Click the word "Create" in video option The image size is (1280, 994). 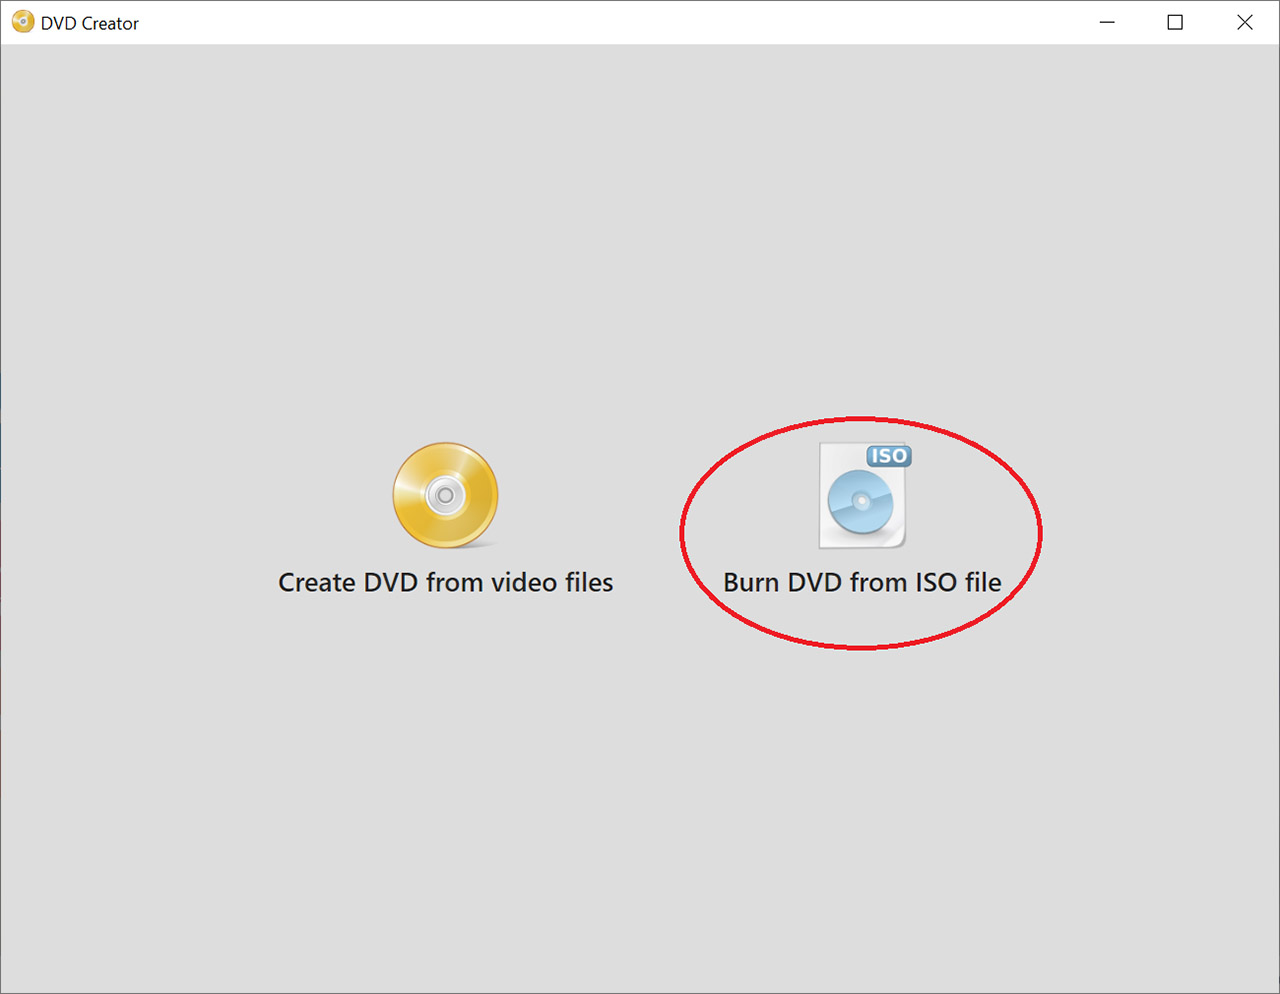click(316, 582)
